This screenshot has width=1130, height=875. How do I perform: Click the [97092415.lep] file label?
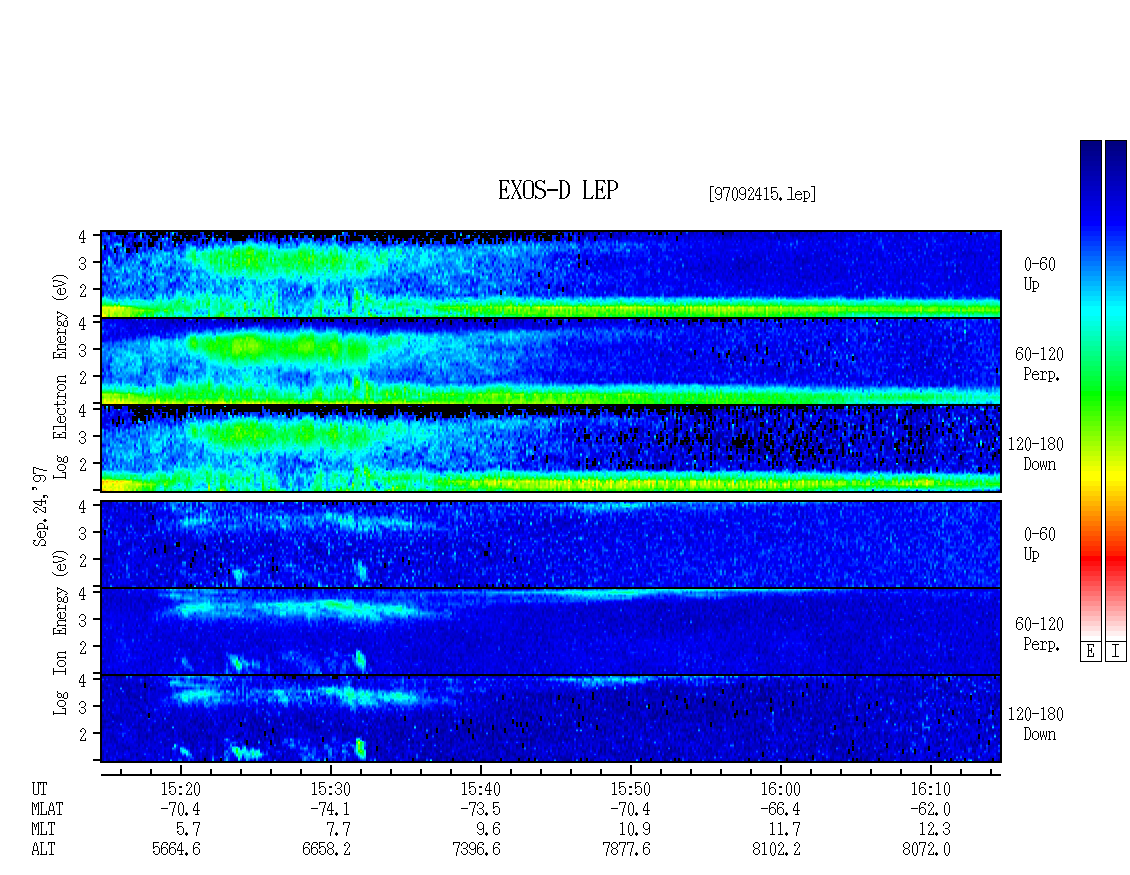762,194
